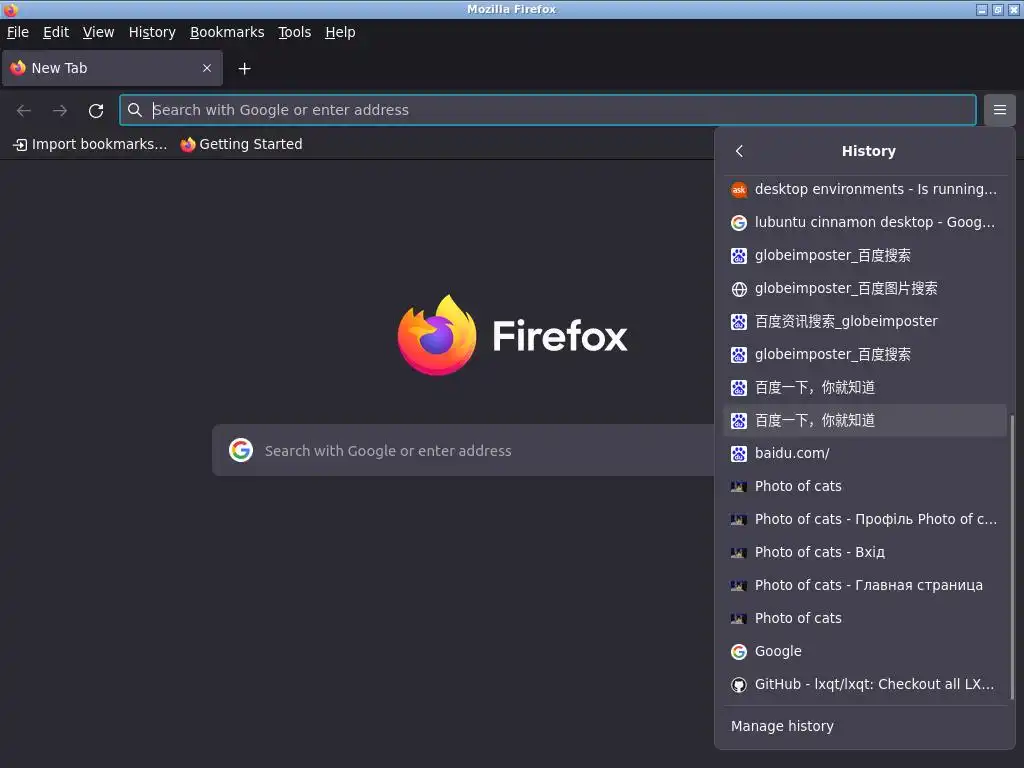Click Import bookmarks in the bookmarks toolbar

90,144
